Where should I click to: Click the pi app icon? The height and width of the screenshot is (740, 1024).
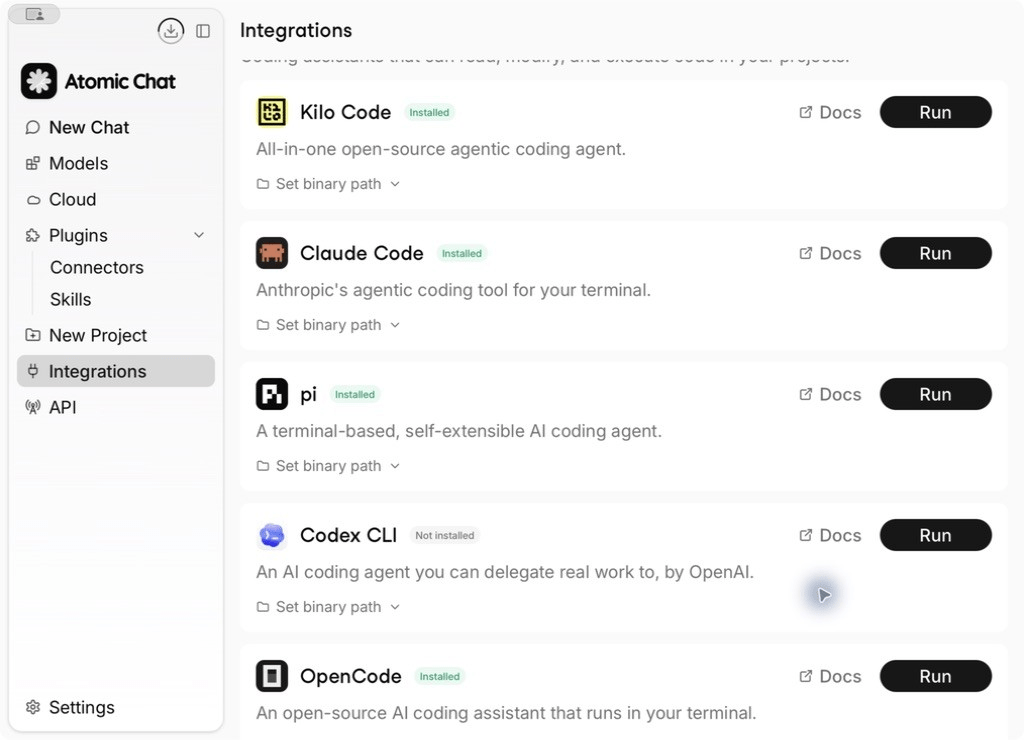click(x=272, y=394)
